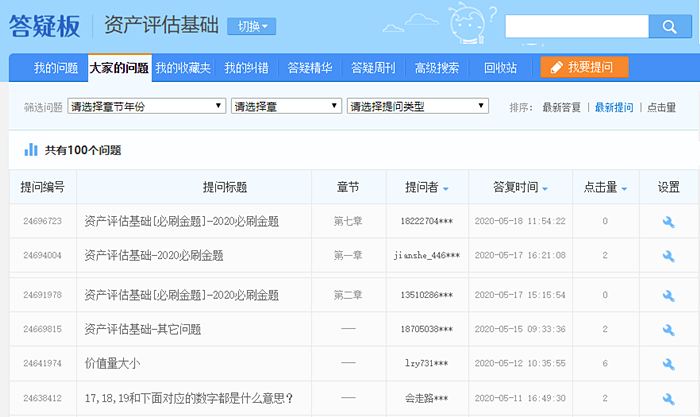
Task: Go to the 高级搜索 tab
Action: coord(437,68)
